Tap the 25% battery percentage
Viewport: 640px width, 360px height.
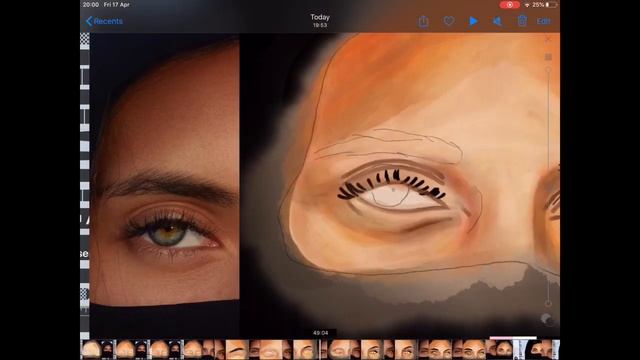point(538,5)
